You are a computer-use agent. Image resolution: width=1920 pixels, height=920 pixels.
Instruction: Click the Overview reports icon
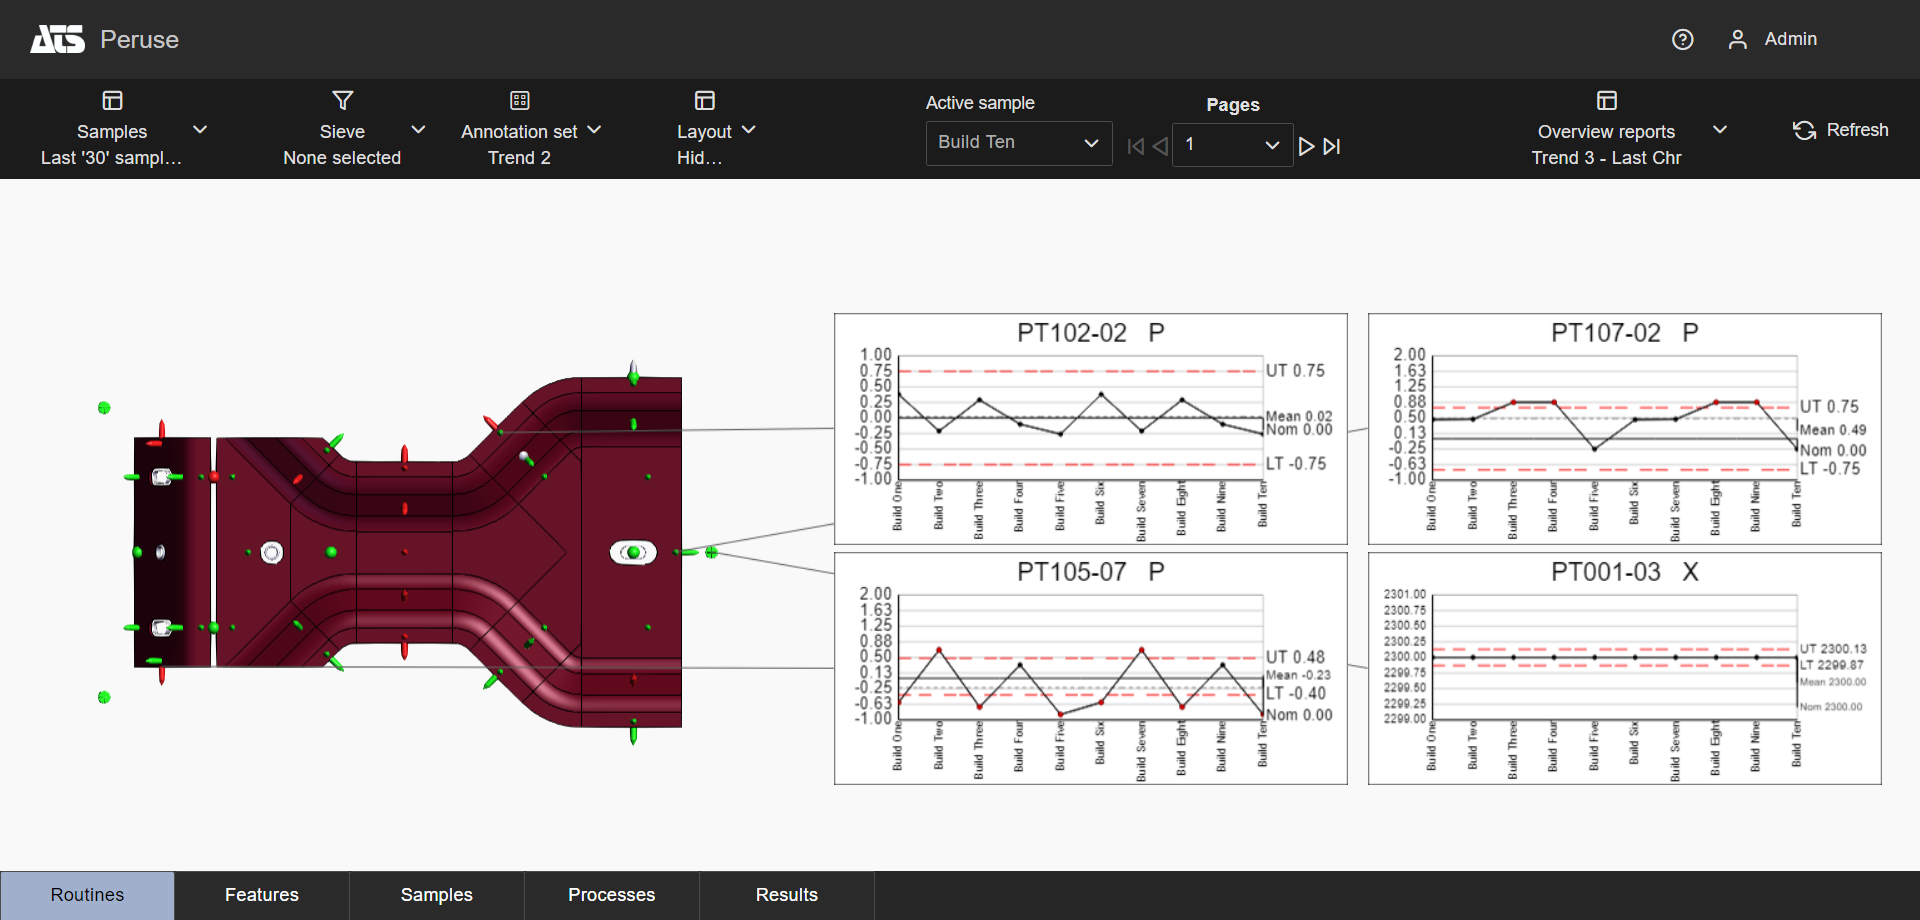tap(1606, 101)
